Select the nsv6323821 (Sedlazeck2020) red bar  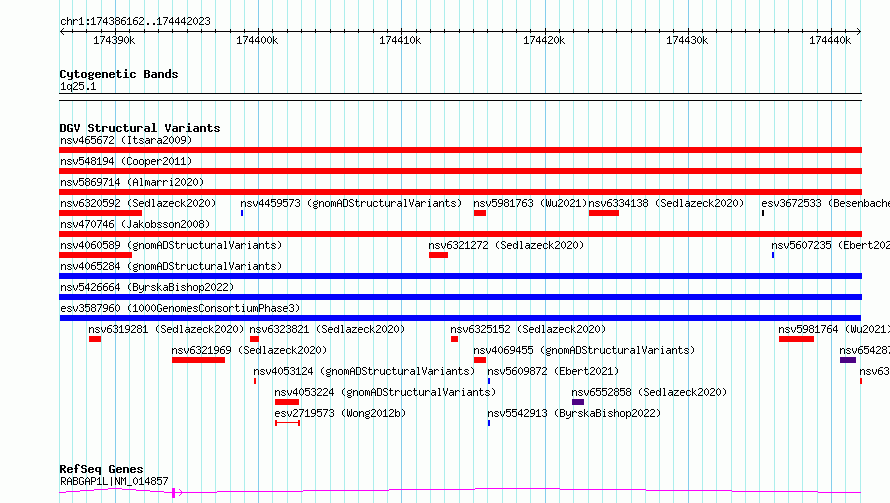pyautogui.click(x=254, y=339)
